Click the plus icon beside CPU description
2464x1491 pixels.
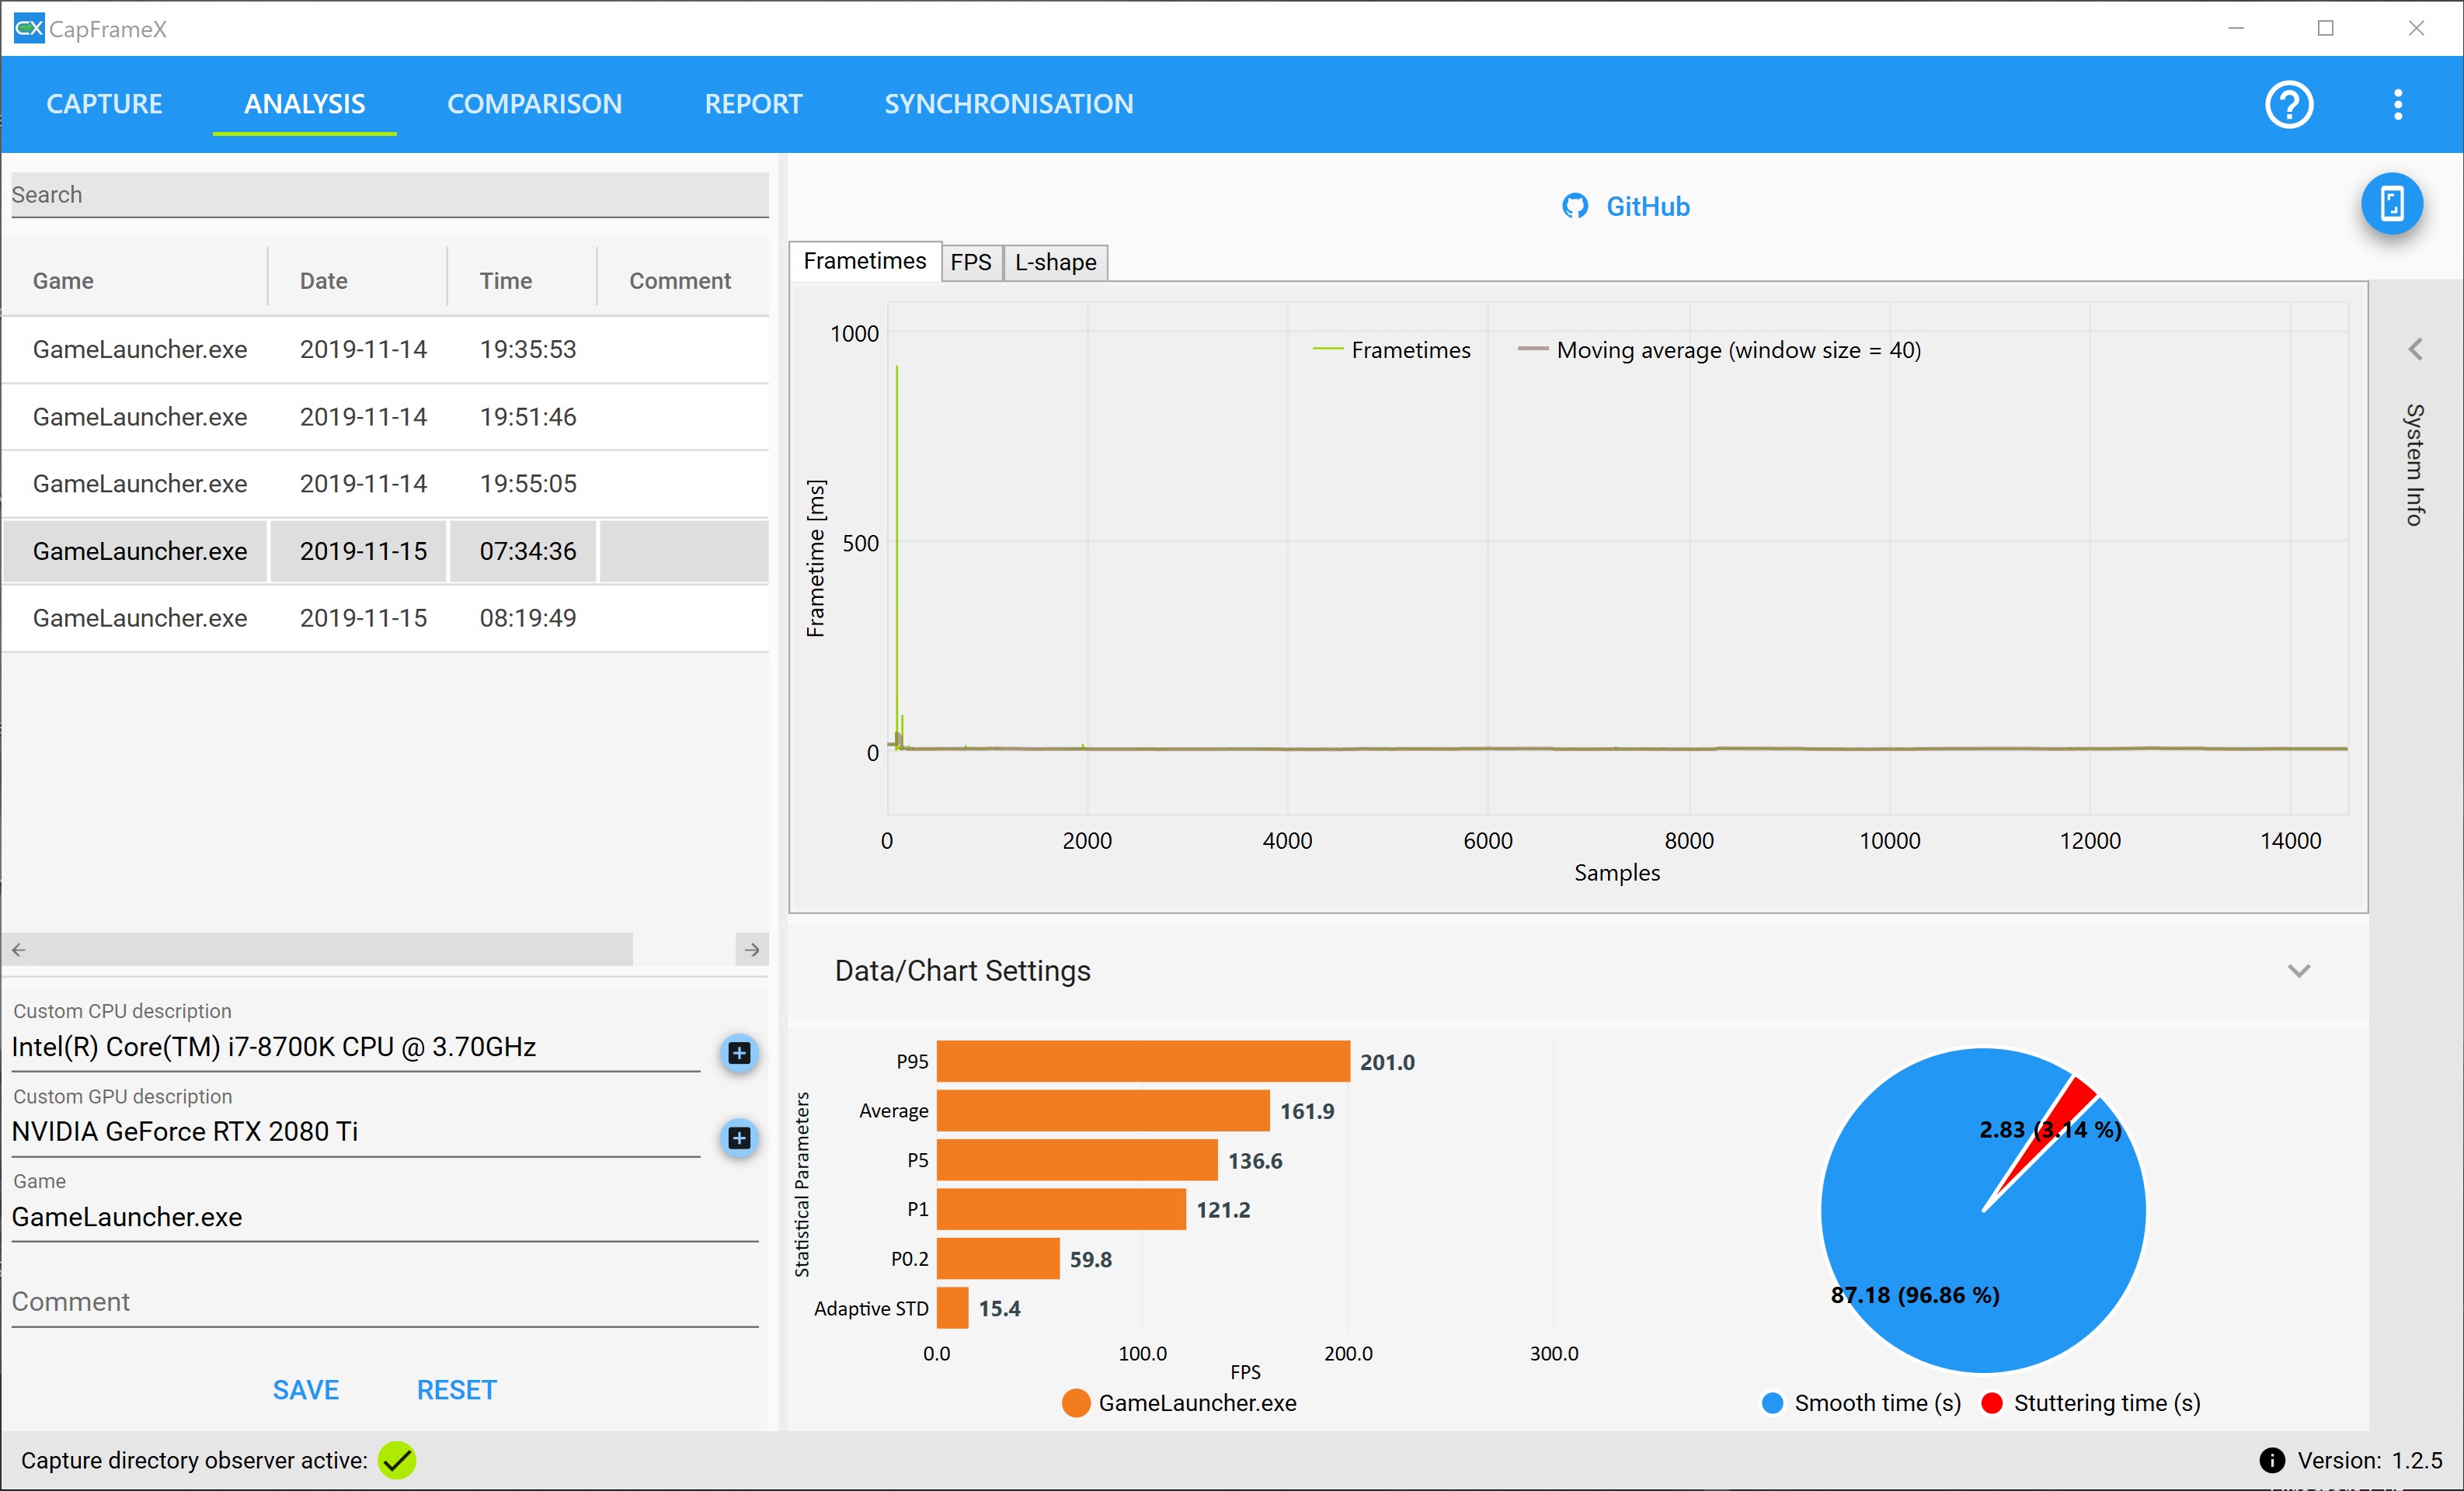coord(739,1052)
